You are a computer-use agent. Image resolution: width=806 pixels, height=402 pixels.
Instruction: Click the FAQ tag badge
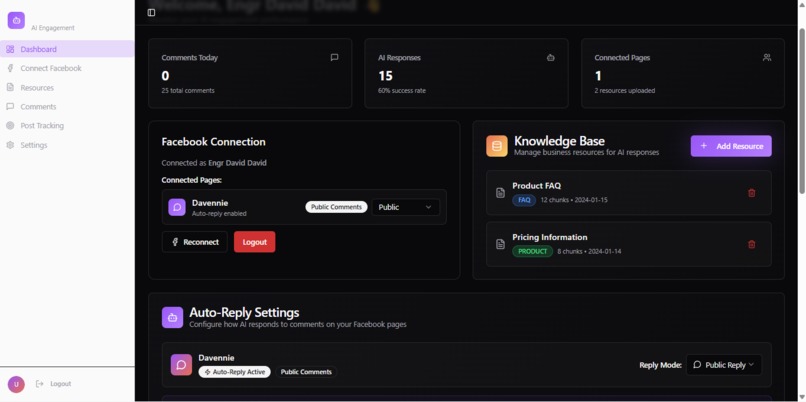pos(524,200)
